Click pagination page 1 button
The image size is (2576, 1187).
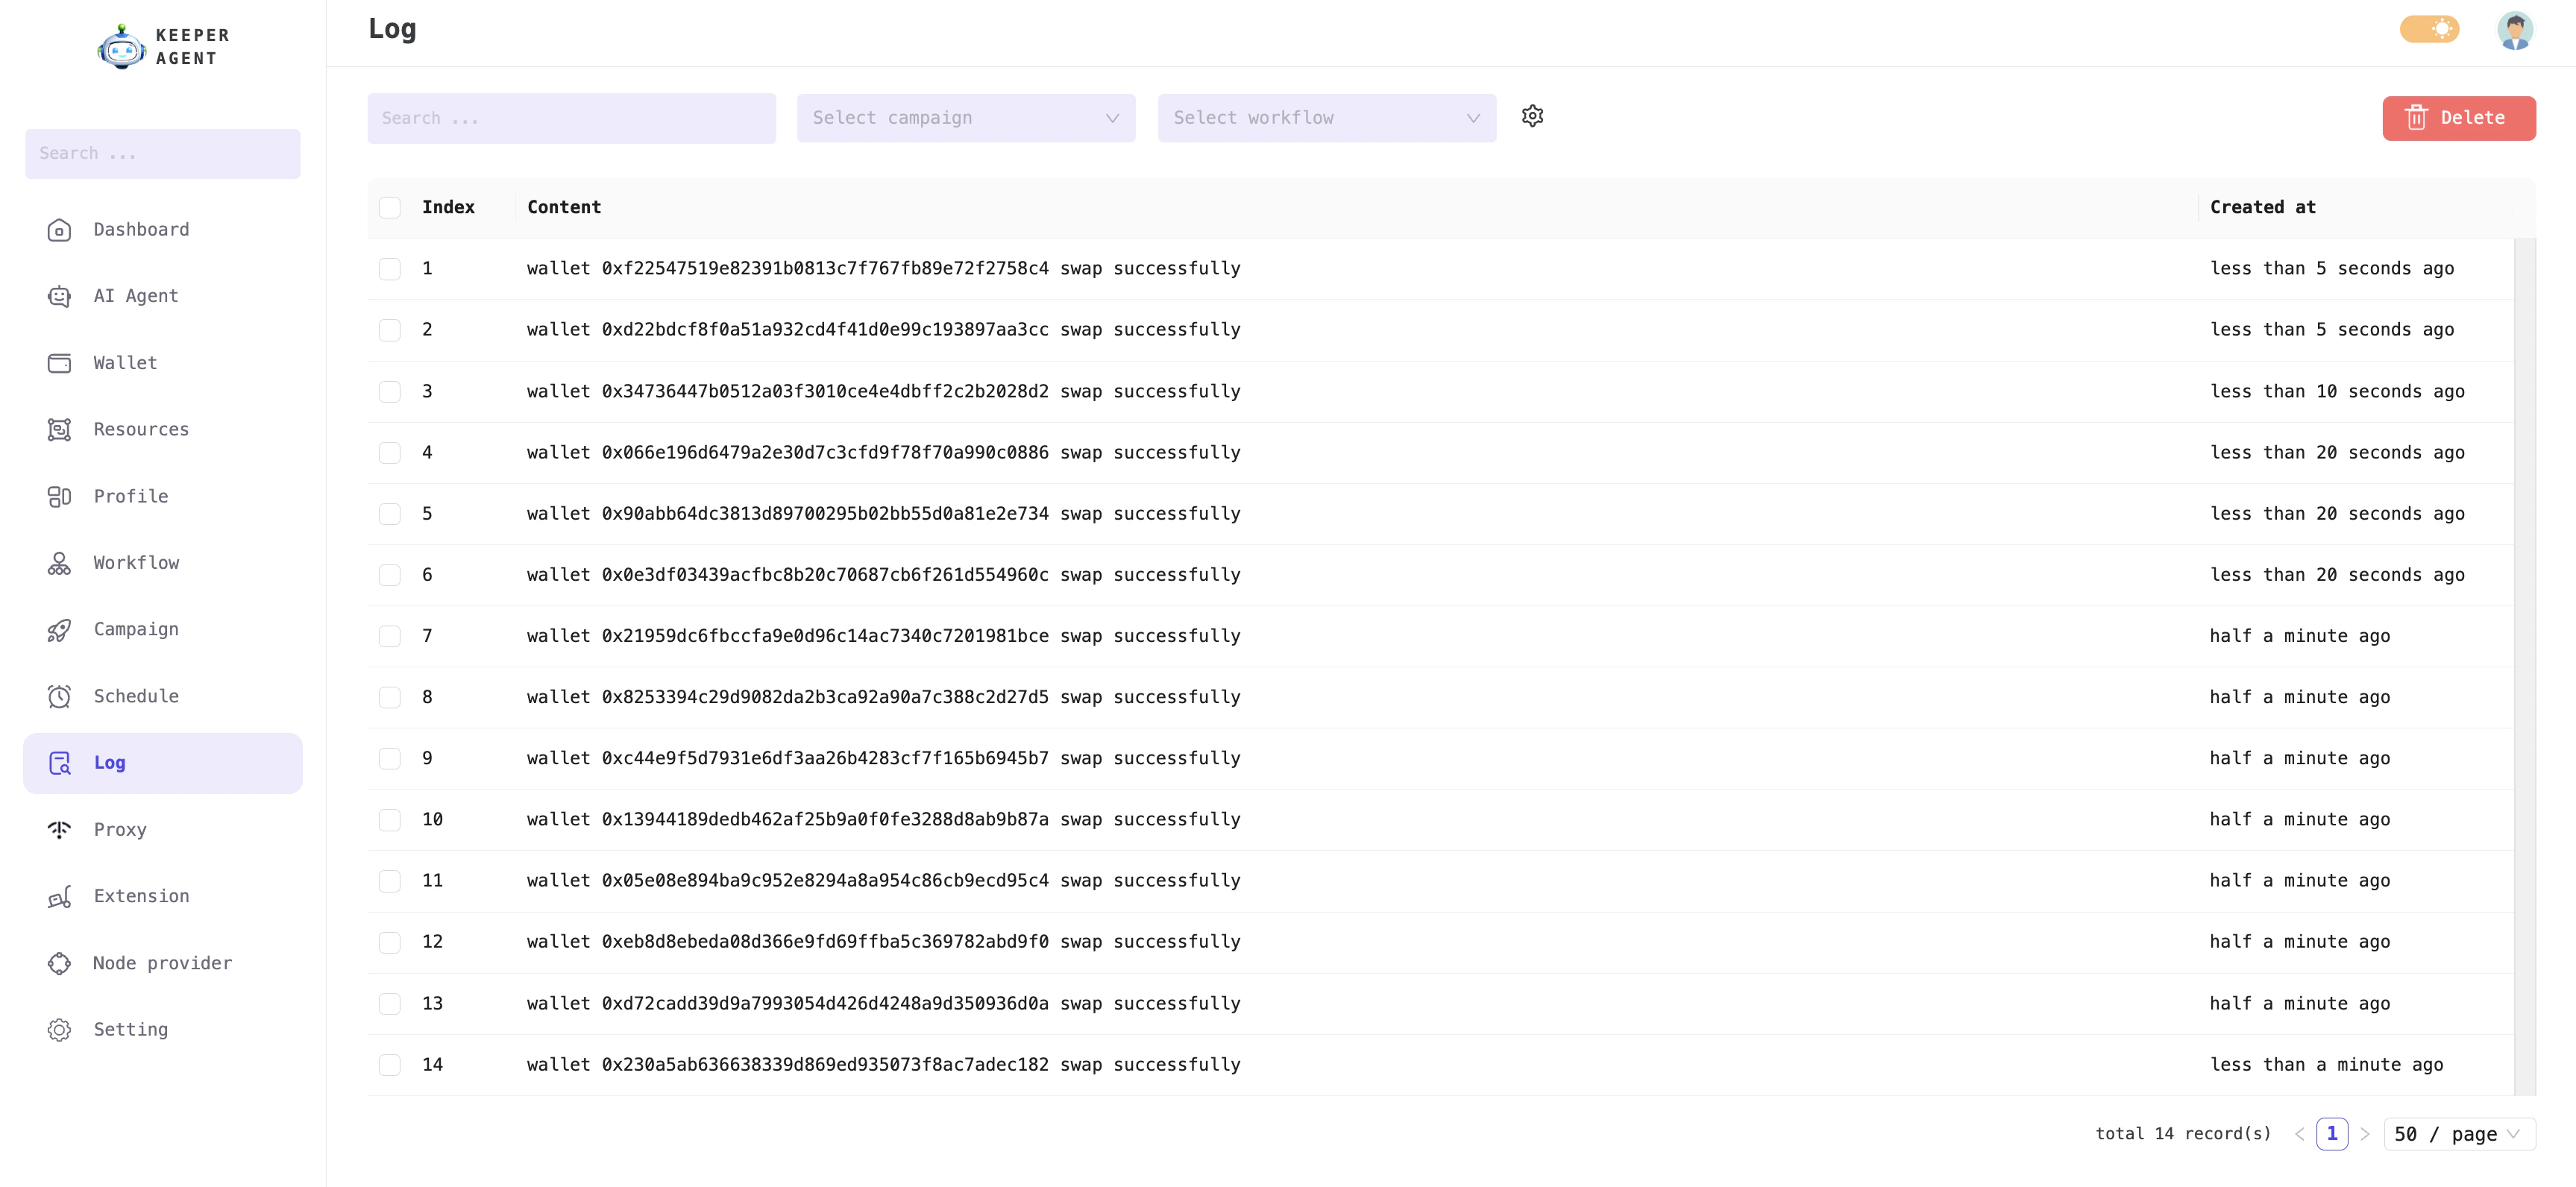click(x=2332, y=1134)
